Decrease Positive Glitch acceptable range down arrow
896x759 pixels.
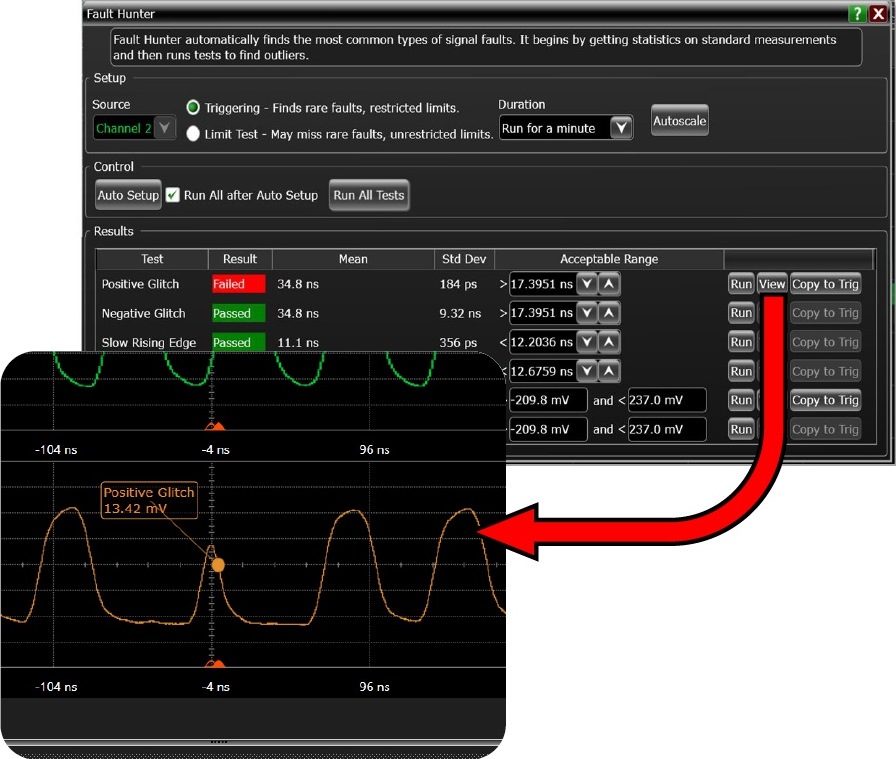coord(587,284)
